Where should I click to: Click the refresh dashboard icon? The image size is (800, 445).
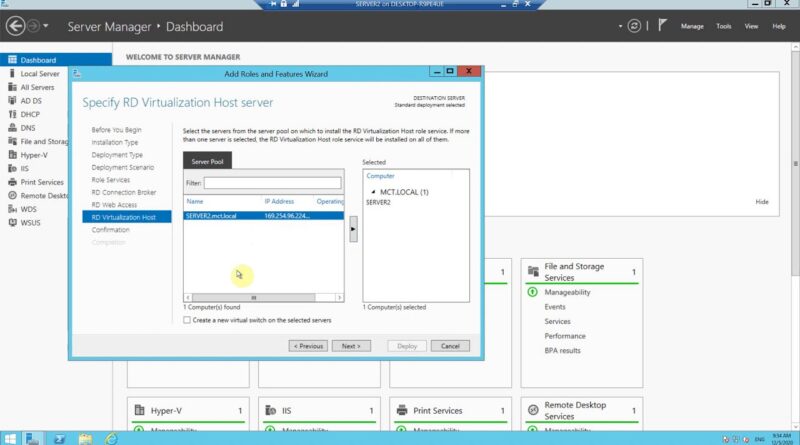click(634, 26)
